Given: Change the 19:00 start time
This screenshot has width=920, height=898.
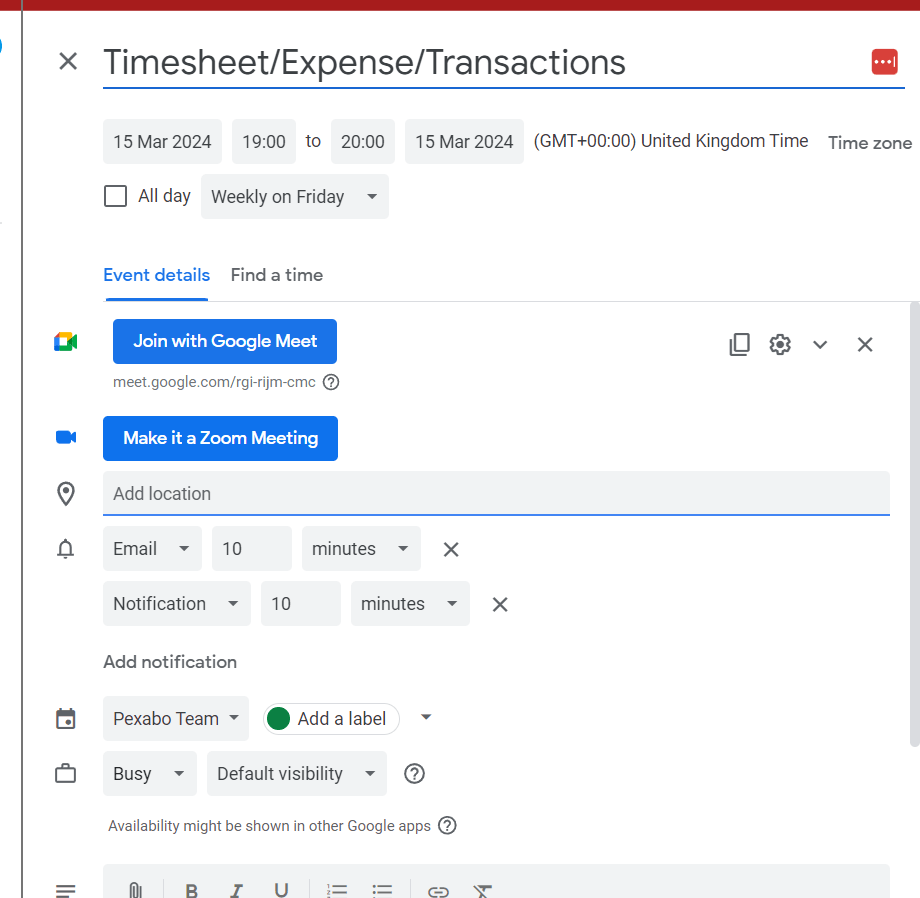Looking at the screenshot, I should 263,141.
